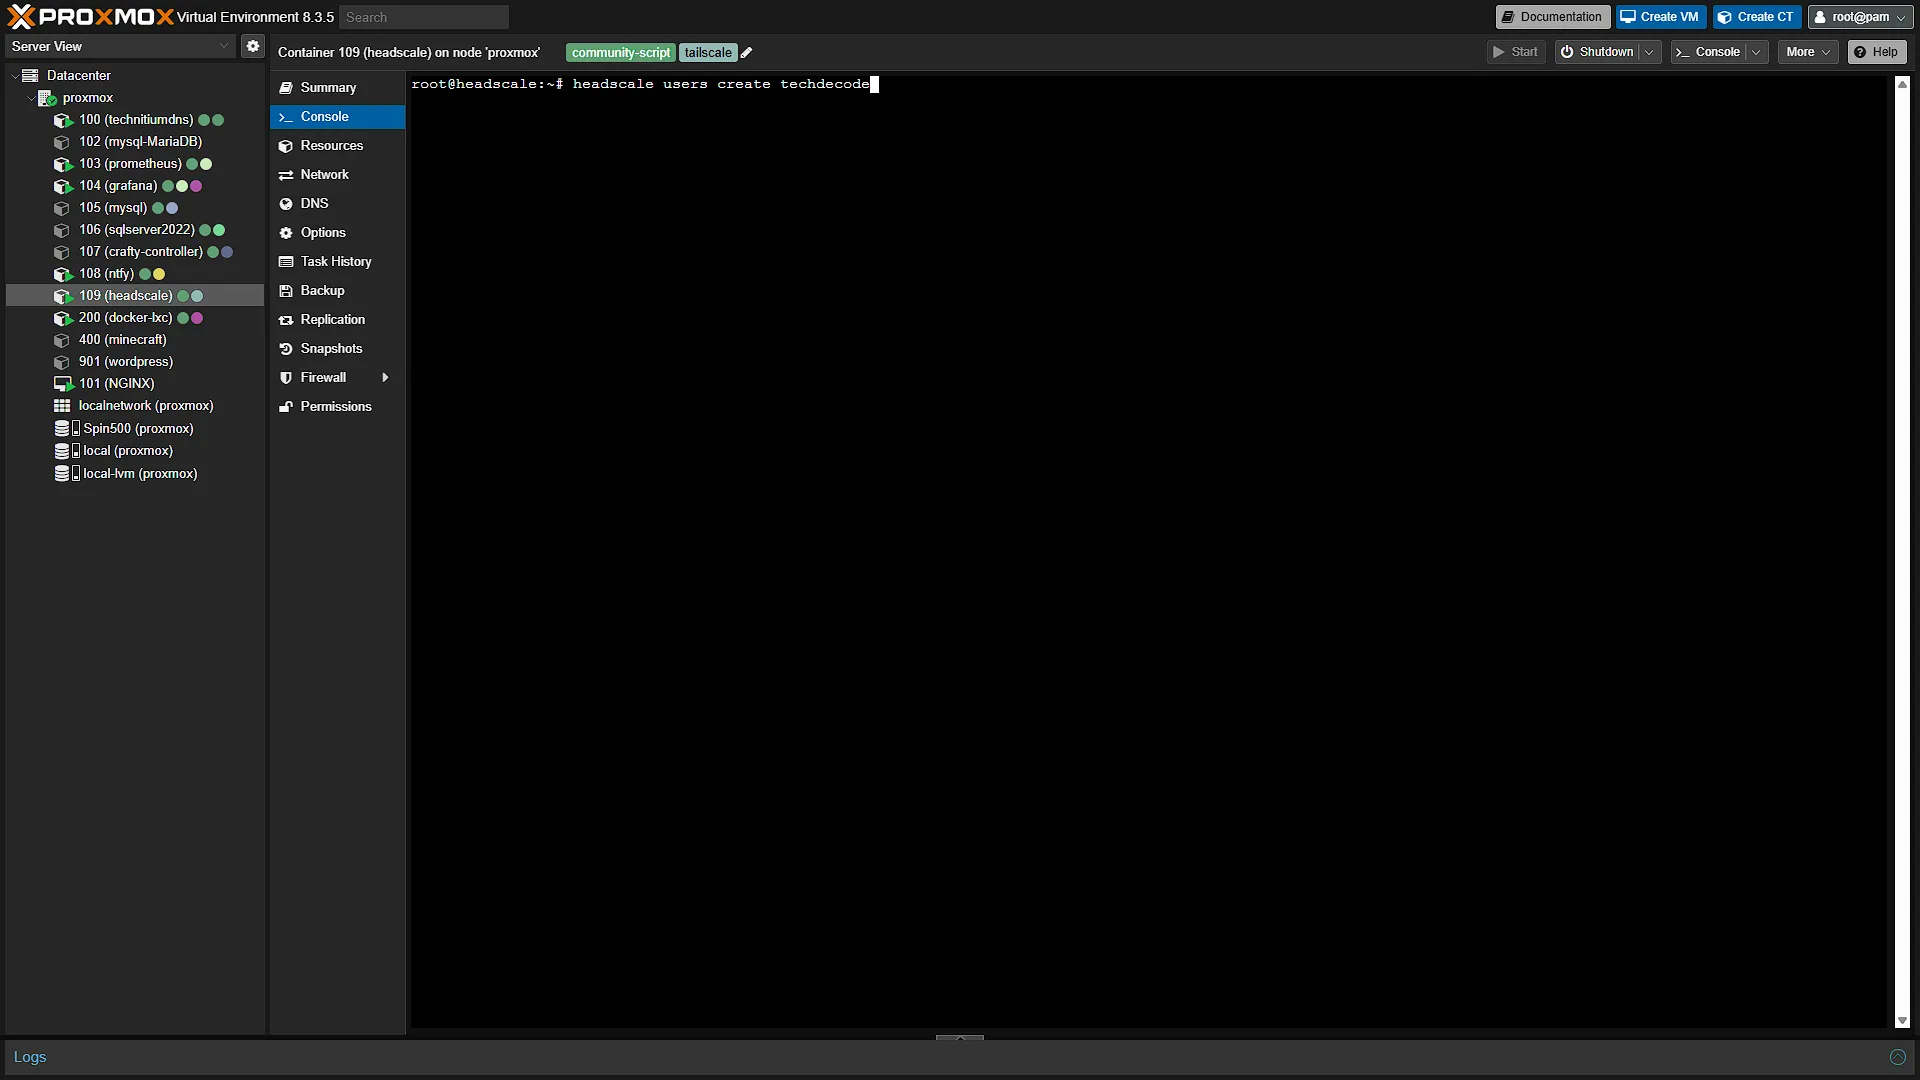Select container 100 (technitiumdns)
The height and width of the screenshot is (1080, 1920).
point(136,120)
